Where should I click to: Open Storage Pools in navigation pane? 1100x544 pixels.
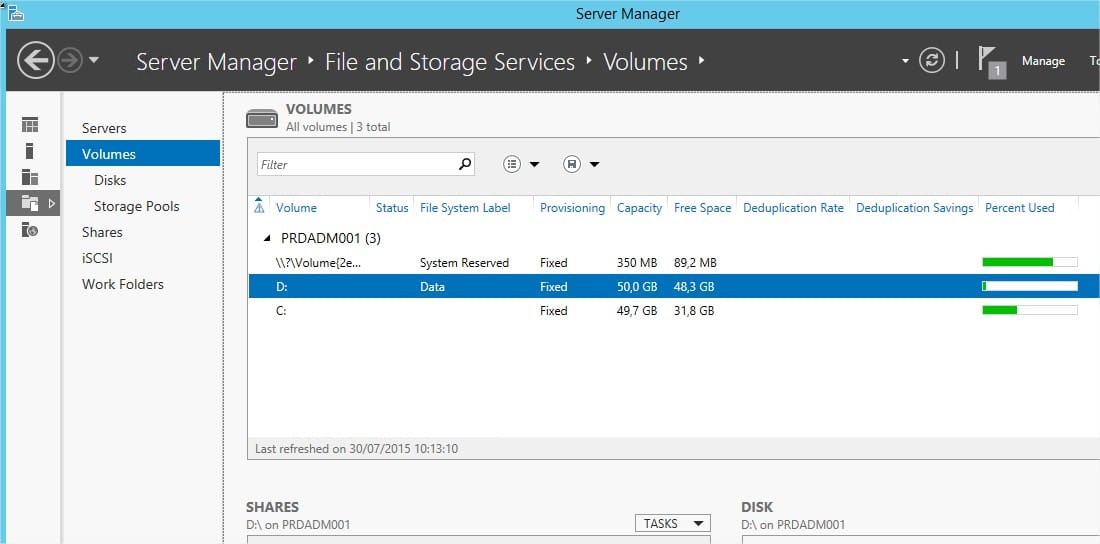click(x=137, y=206)
